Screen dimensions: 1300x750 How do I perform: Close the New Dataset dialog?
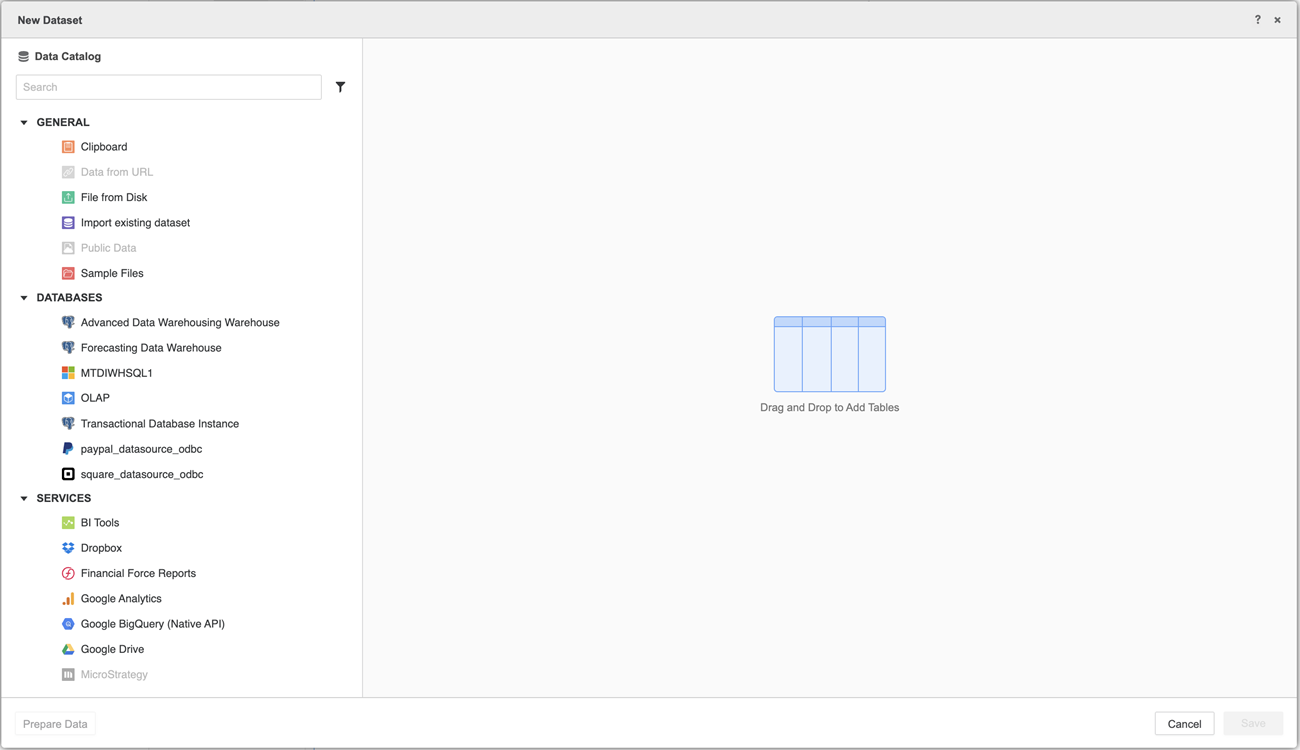(1277, 20)
